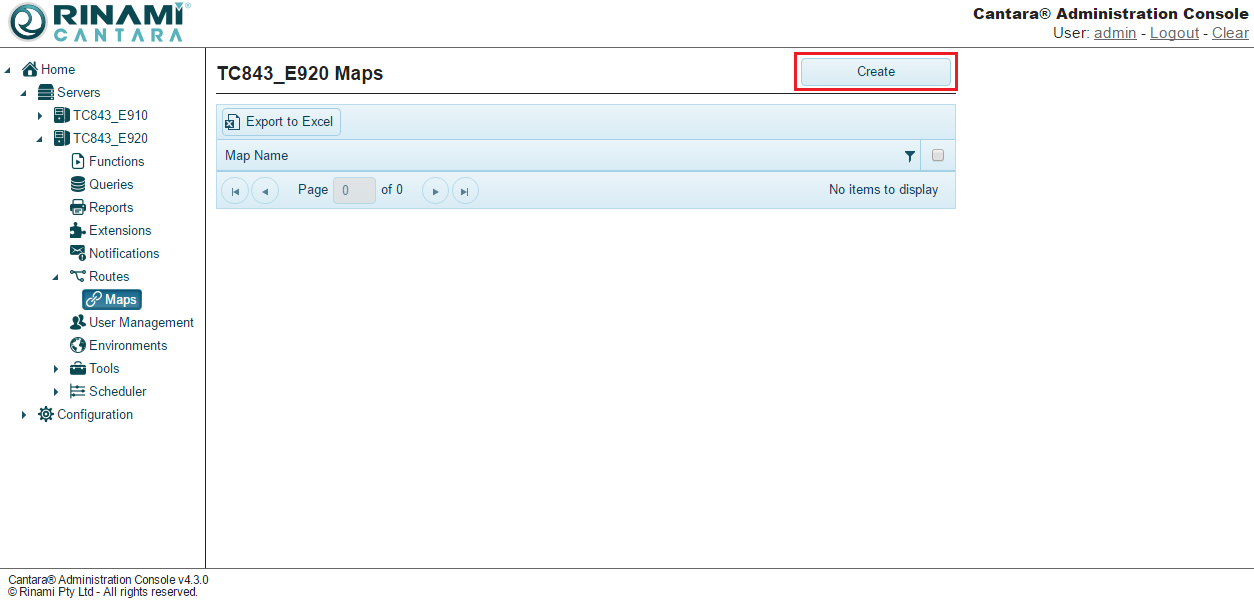Click the User Management people icon
This screenshot has width=1254, height=610.
[78, 323]
